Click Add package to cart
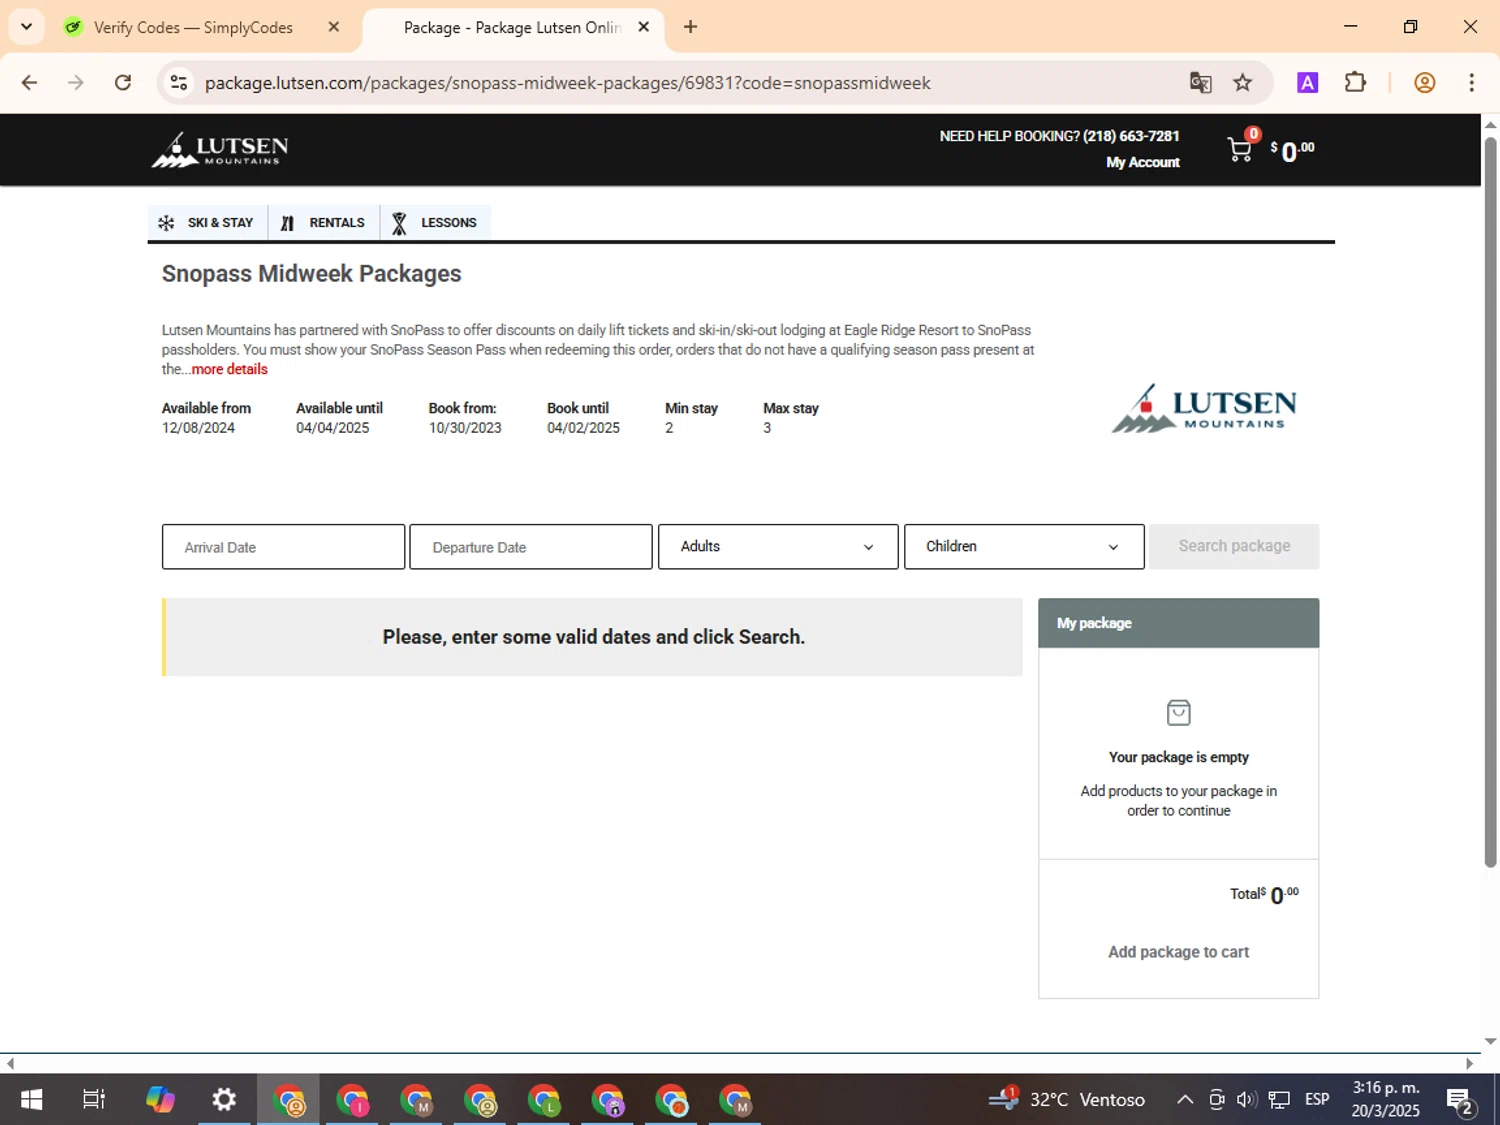Viewport: 1500px width, 1125px height. pos(1178,952)
